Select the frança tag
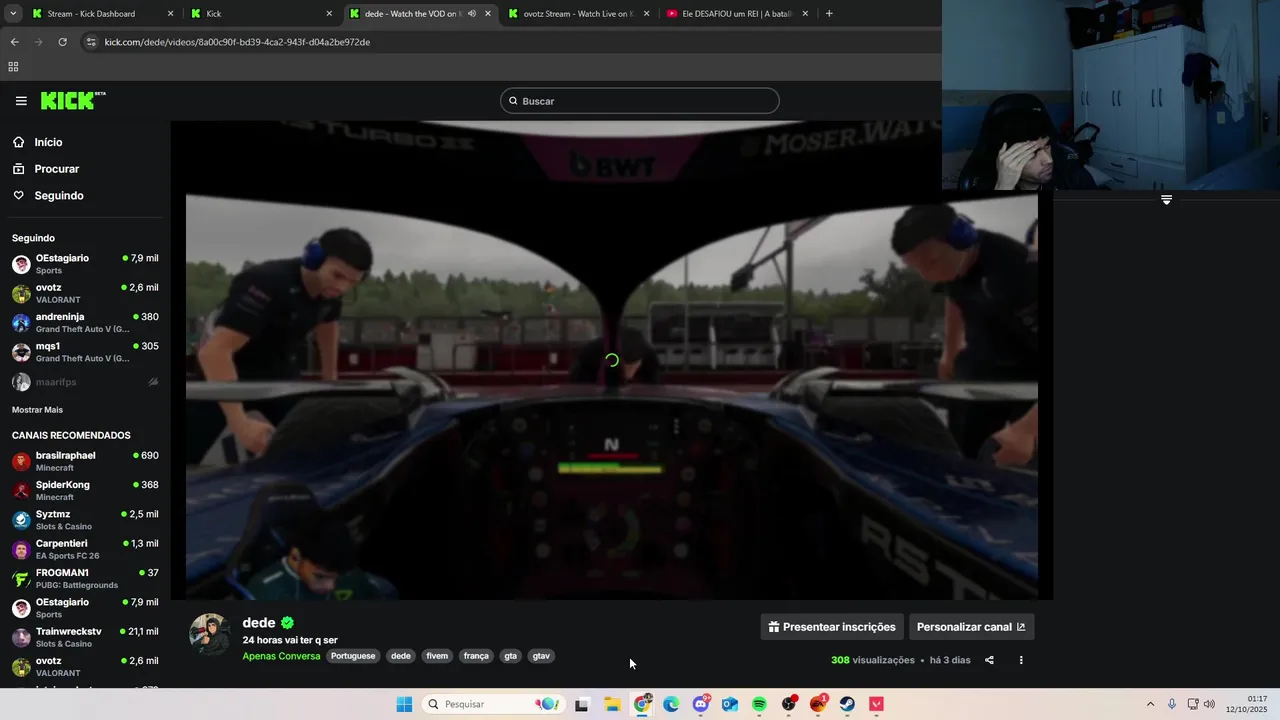This screenshot has width=1280, height=720. [476, 656]
